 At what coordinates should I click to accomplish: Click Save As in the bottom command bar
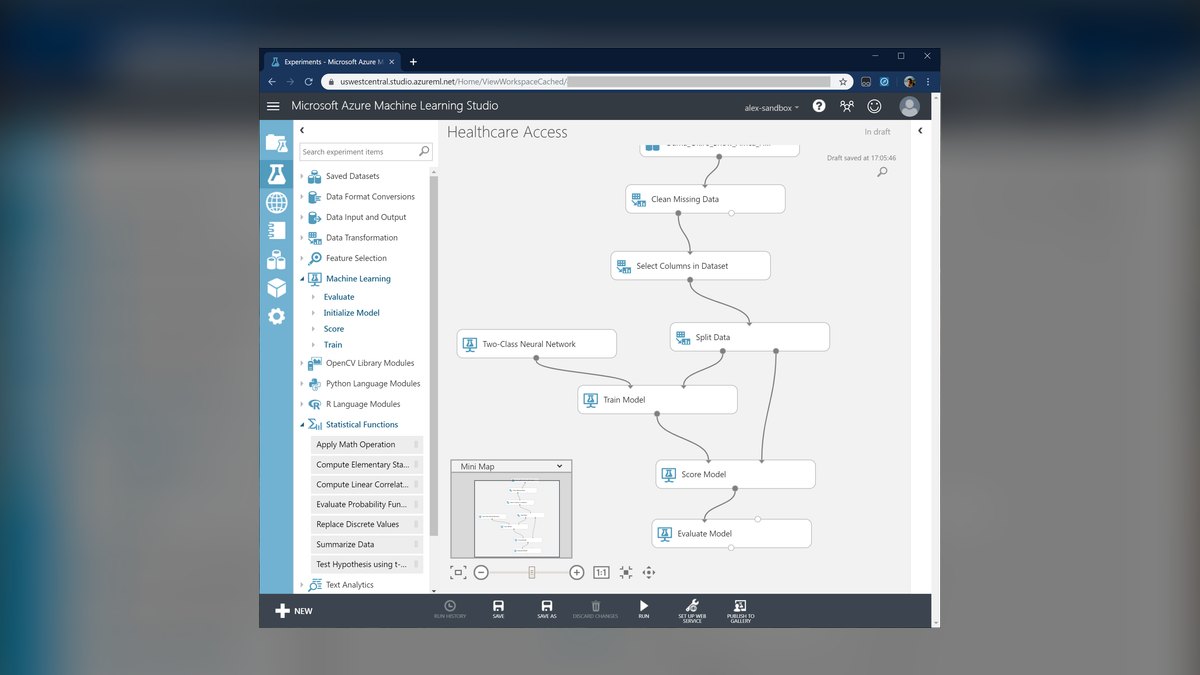click(x=547, y=610)
